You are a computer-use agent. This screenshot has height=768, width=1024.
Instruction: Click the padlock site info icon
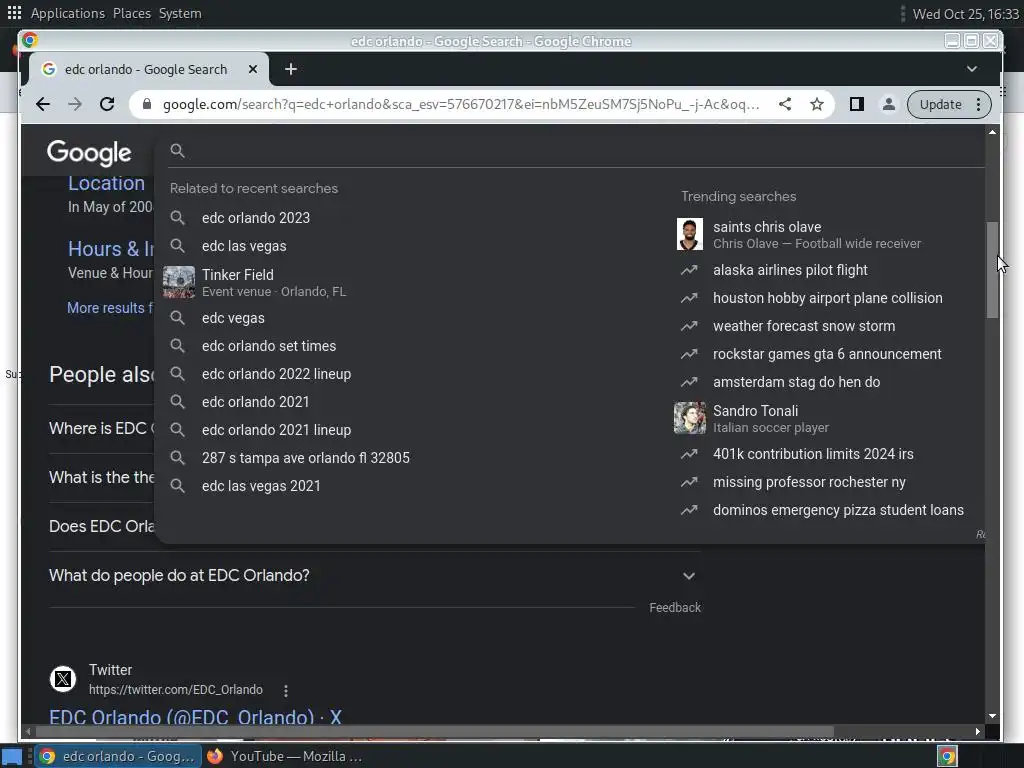pyautogui.click(x=147, y=104)
